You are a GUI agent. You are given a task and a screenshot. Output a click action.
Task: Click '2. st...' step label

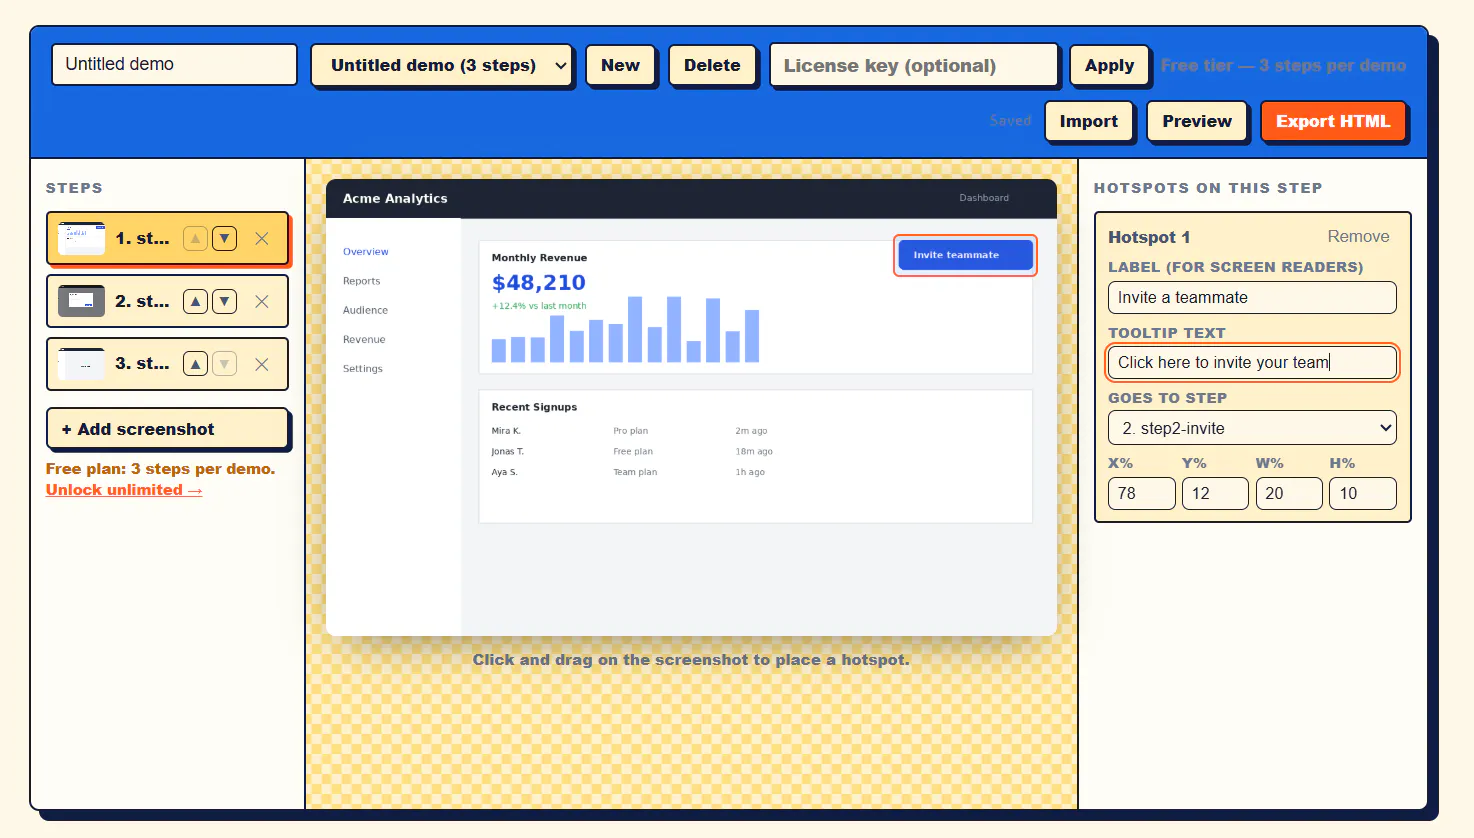(x=142, y=302)
